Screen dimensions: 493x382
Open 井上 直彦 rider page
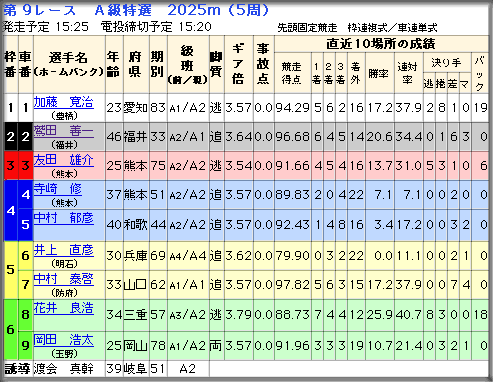pos(63,250)
